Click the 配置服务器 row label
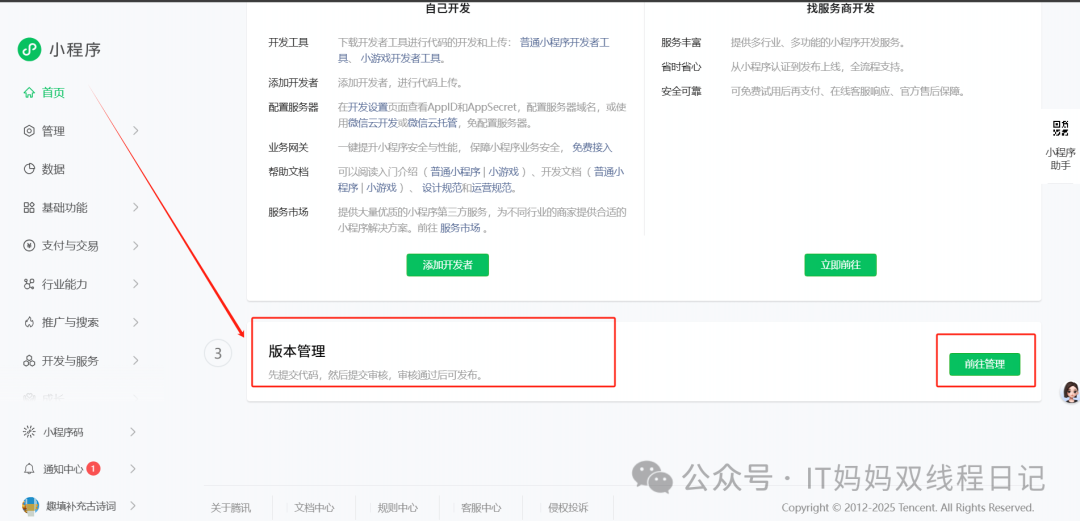Viewport: 1080px width, 521px height. click(x=293, y=107)
